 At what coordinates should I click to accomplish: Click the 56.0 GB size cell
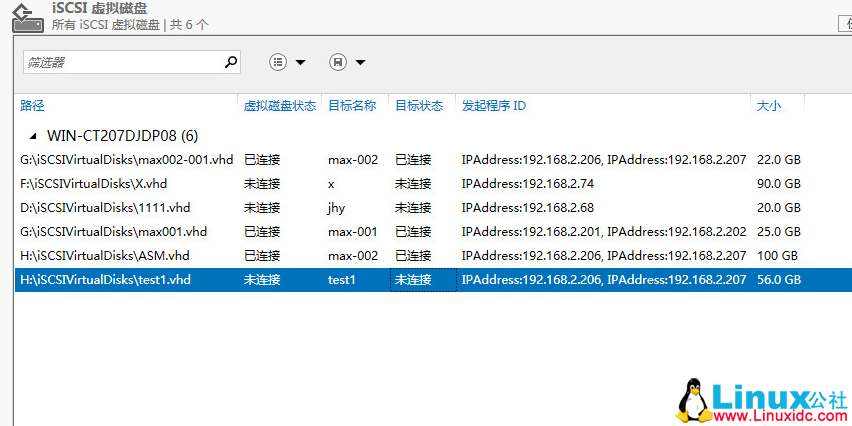pos(779,280)
